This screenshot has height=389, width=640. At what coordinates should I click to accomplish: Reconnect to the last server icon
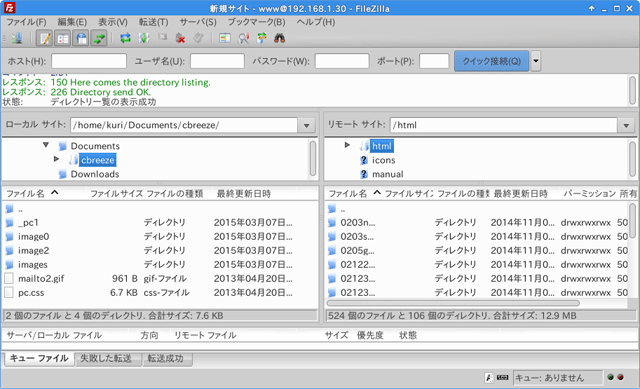click(198, 38)
